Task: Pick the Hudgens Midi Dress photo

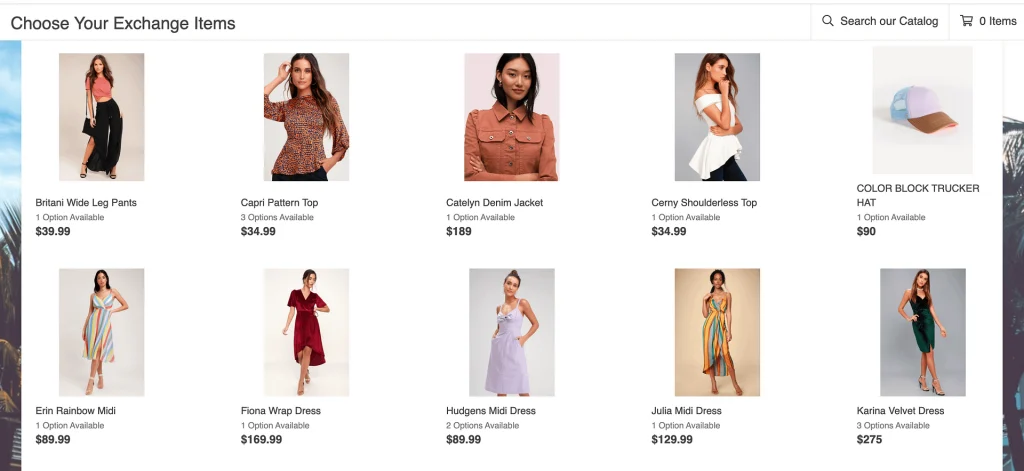Action: [x=511, y=332]
